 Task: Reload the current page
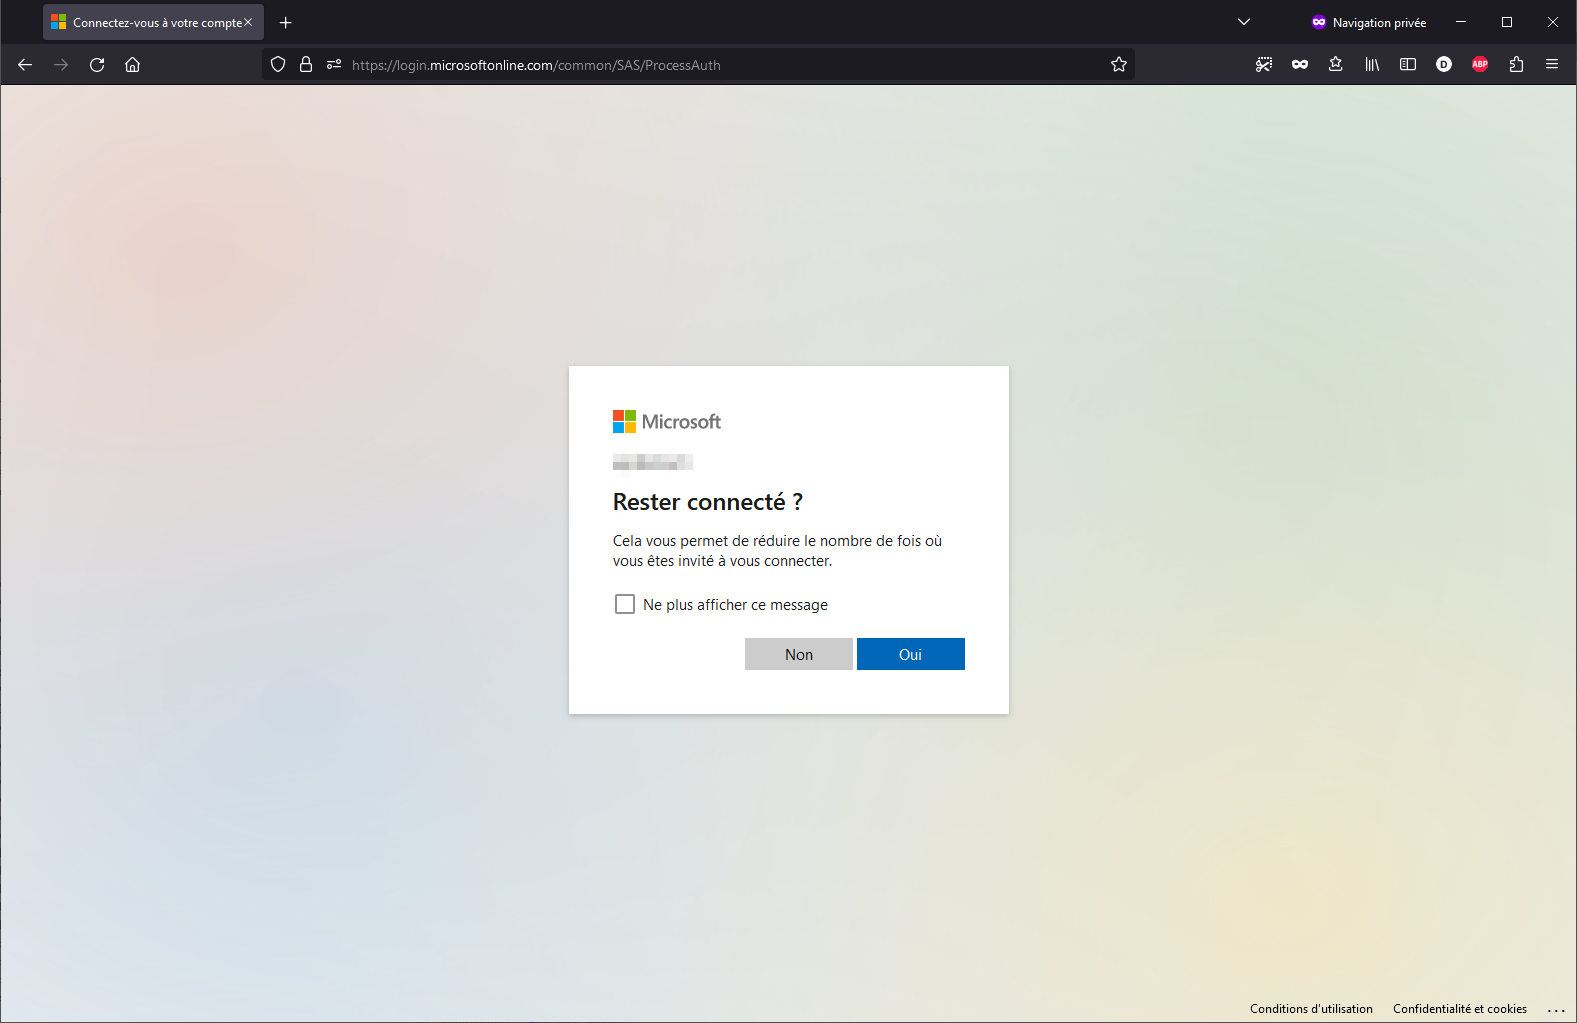(x=97, y=65)
